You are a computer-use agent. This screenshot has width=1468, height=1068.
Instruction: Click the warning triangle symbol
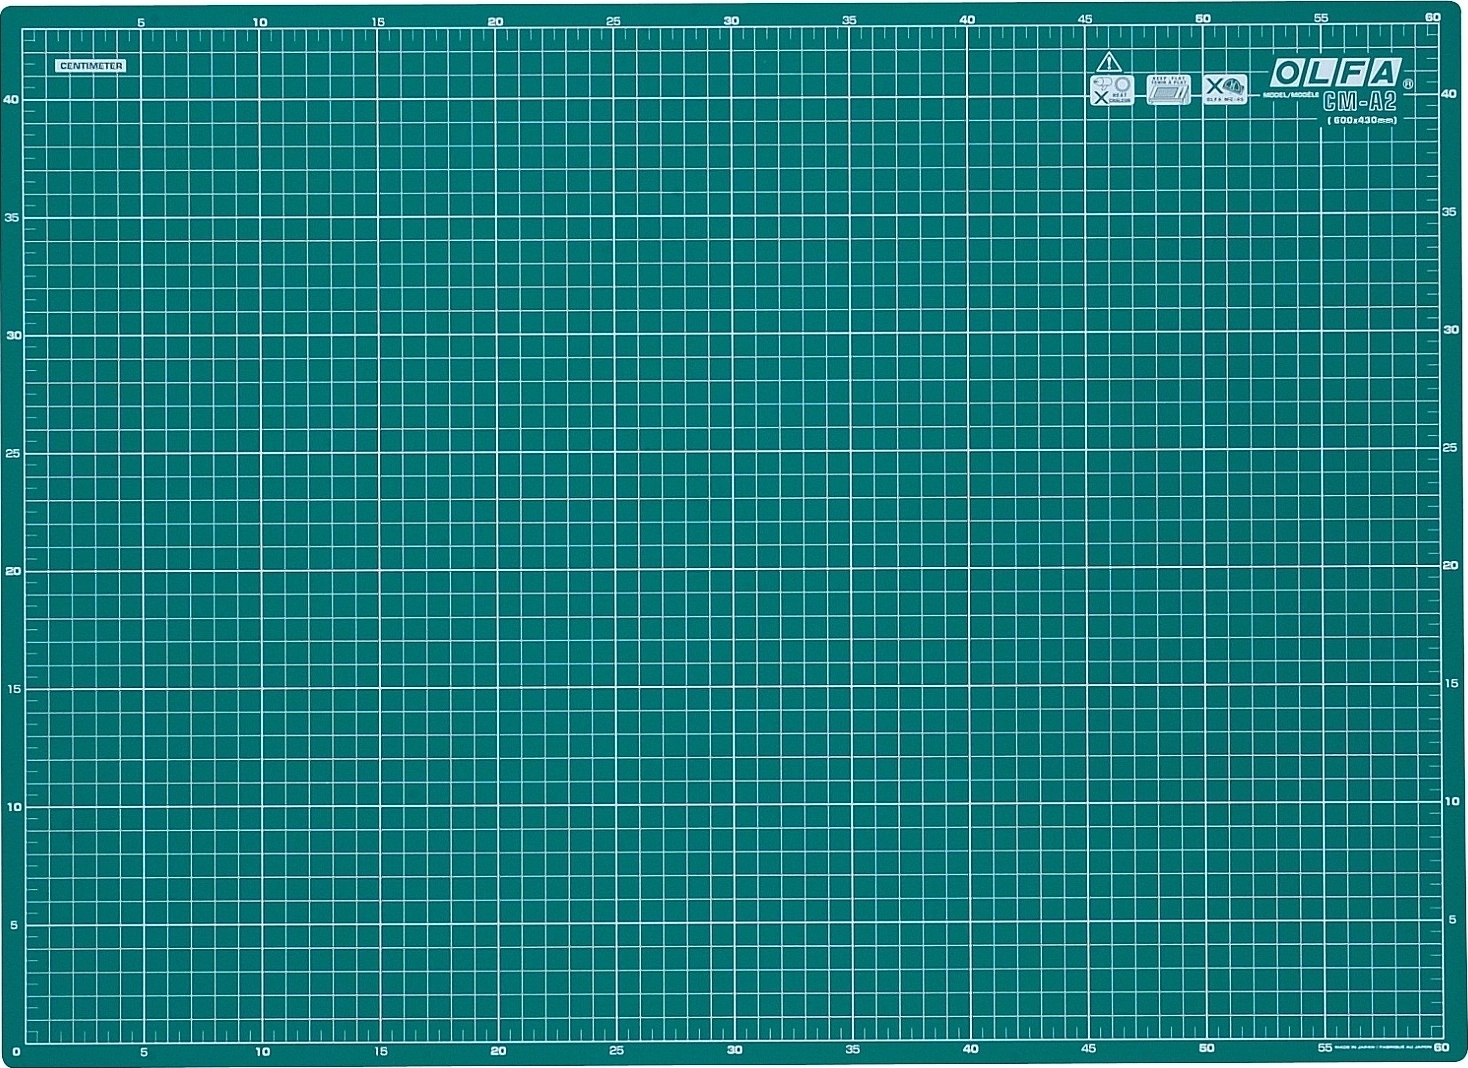click(x=1107, y=62)
